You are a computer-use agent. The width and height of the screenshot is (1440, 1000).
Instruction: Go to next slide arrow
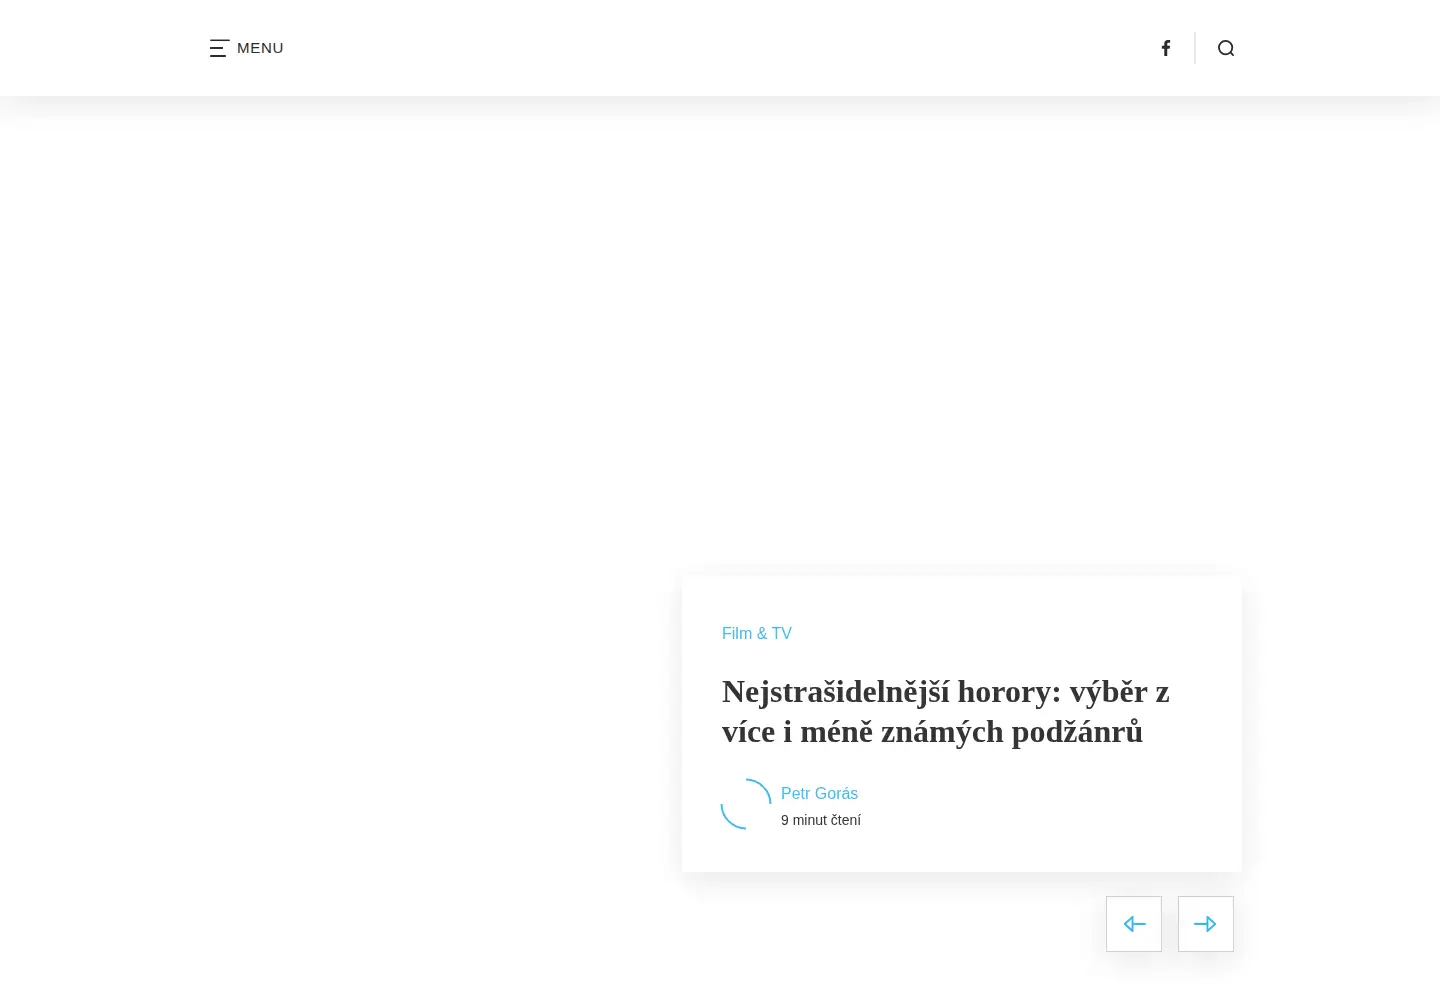click(1206, 924)
